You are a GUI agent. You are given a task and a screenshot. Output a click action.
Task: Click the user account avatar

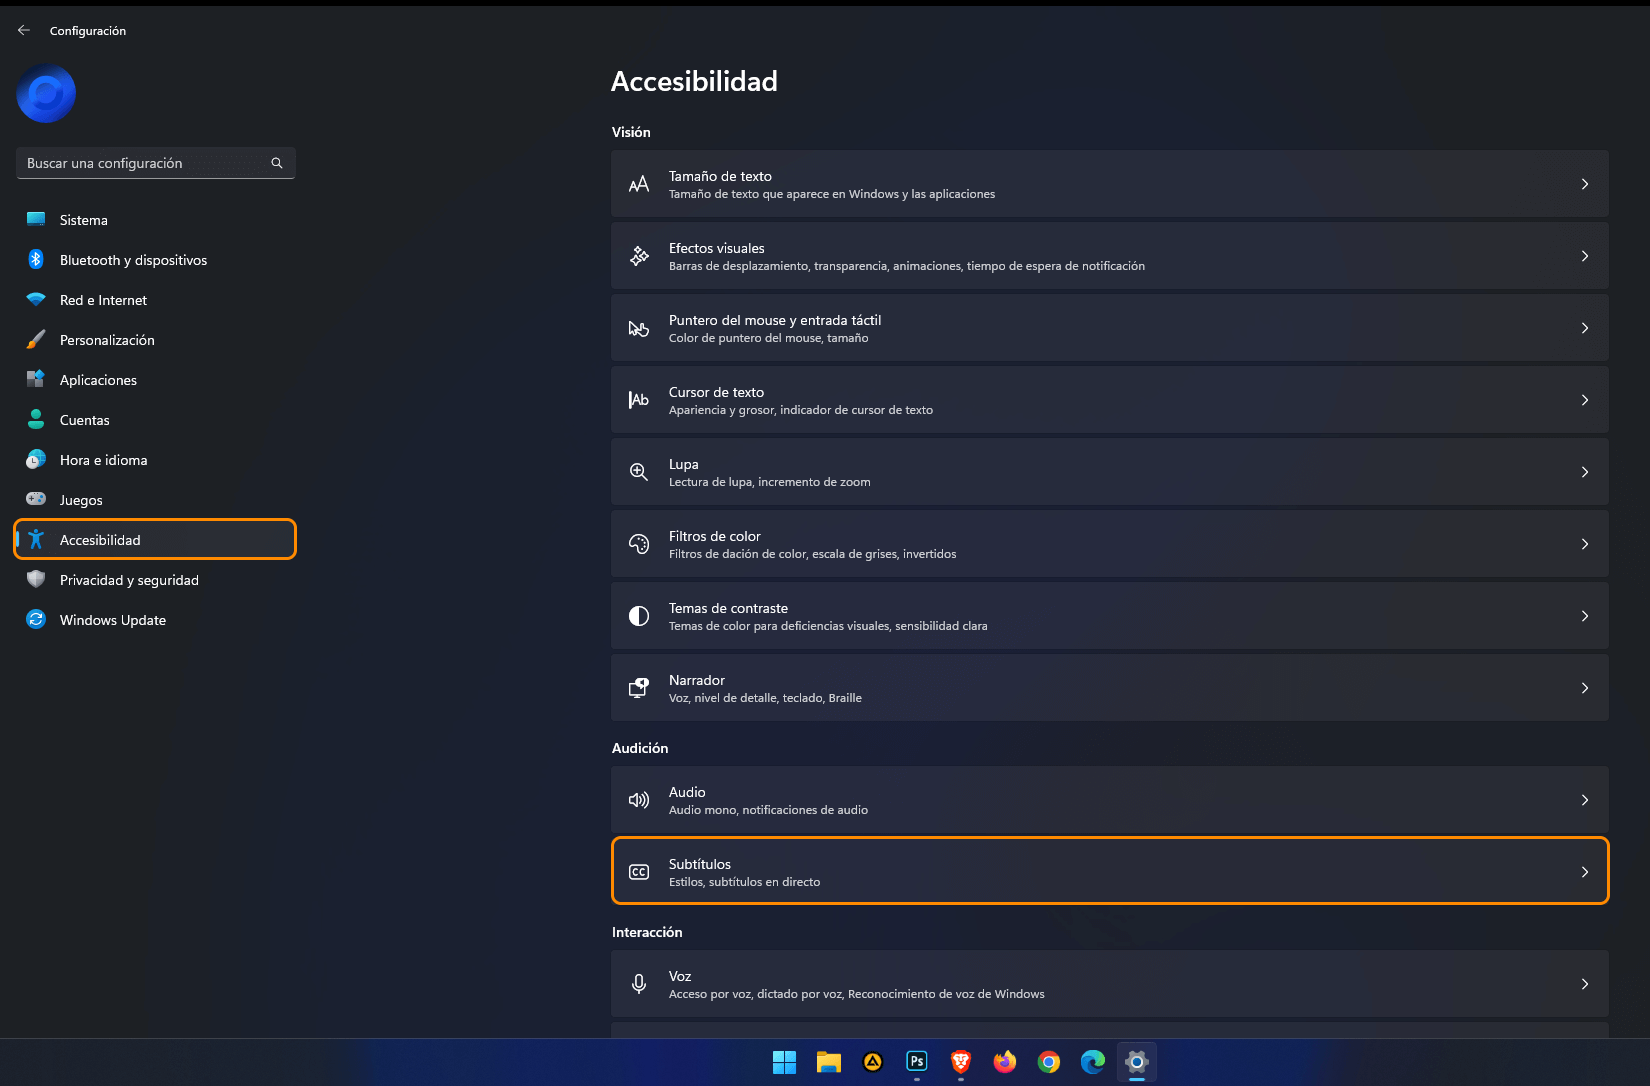46,93
